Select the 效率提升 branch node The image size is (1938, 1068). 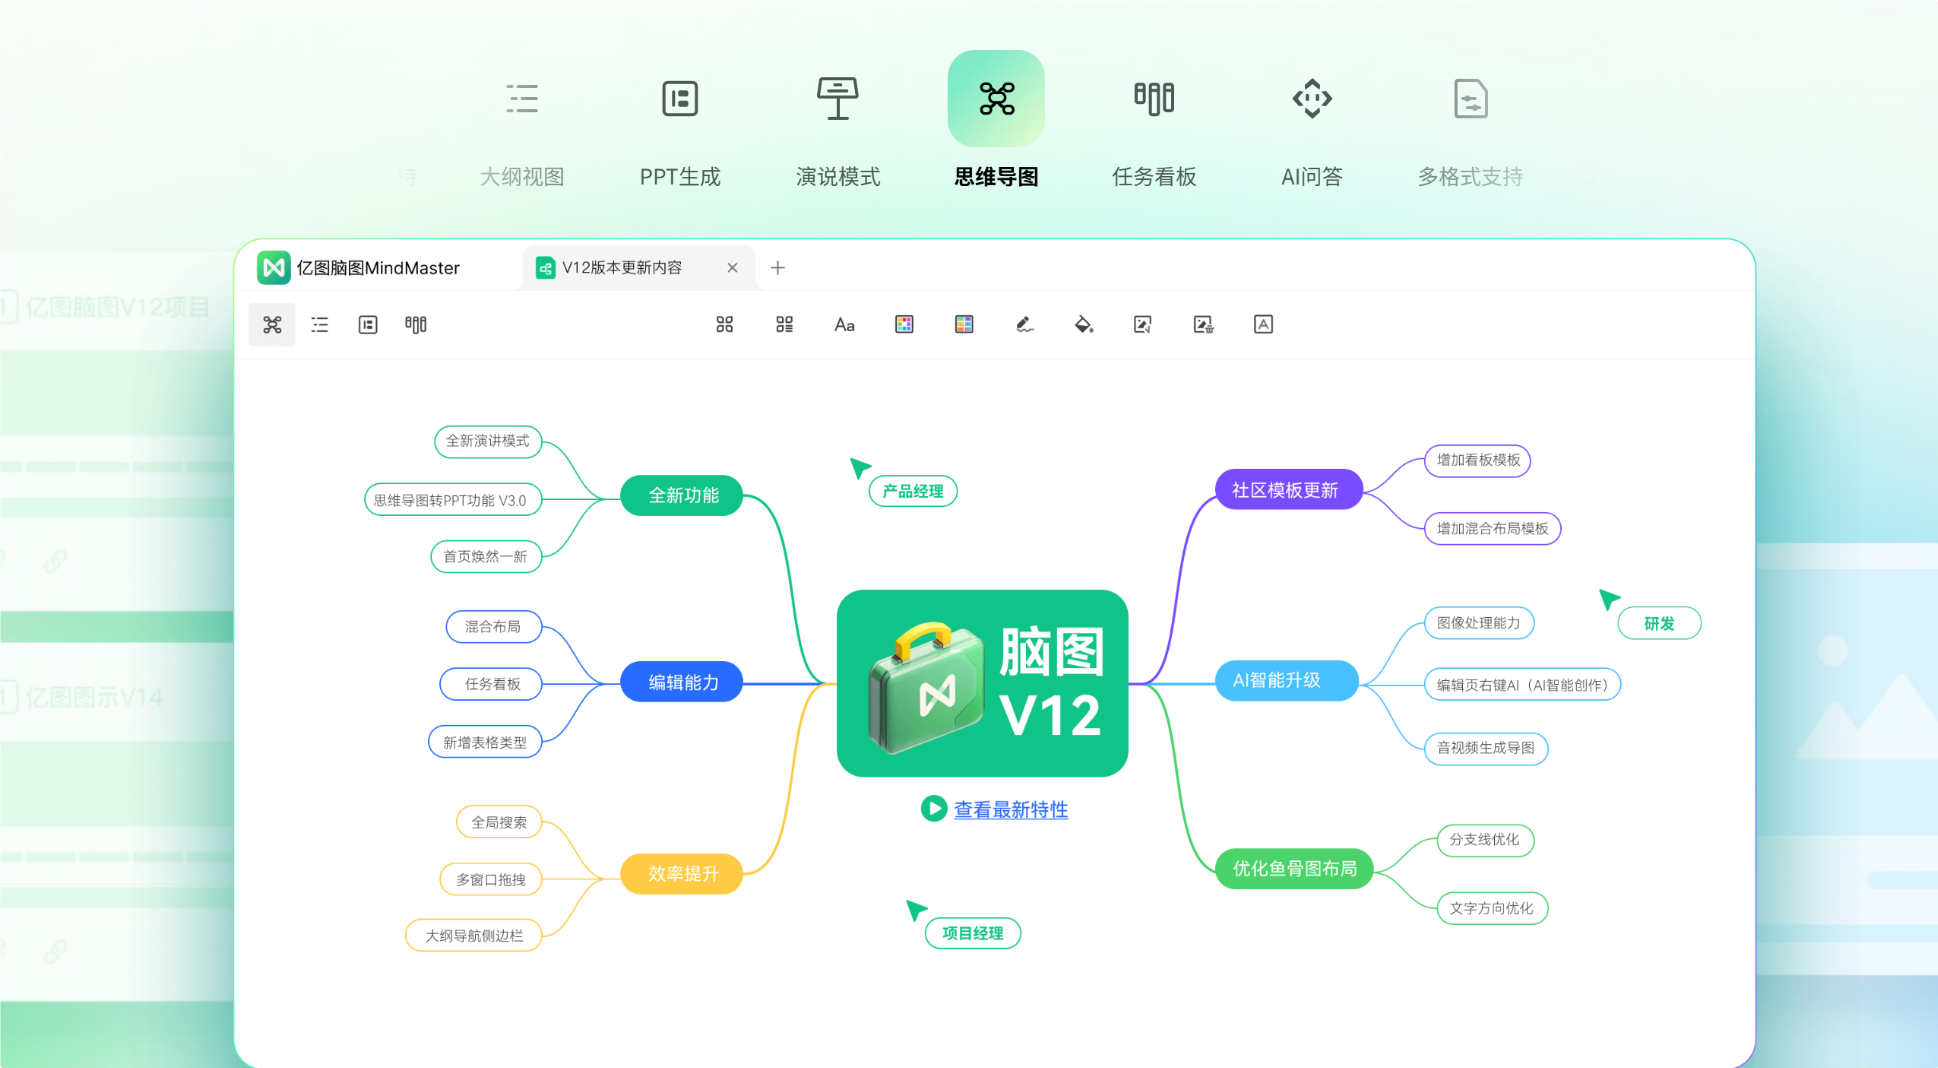pyautogui.click(x=682, y=873)
